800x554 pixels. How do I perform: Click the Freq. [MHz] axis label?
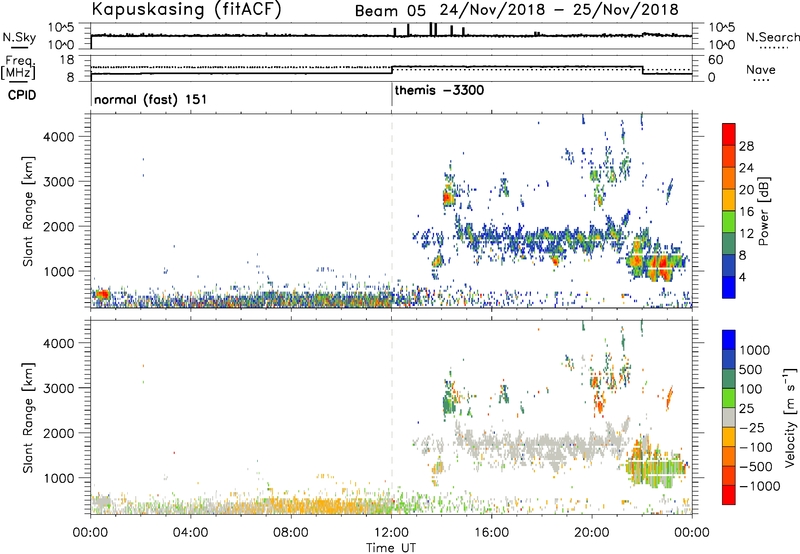point(18,68)
